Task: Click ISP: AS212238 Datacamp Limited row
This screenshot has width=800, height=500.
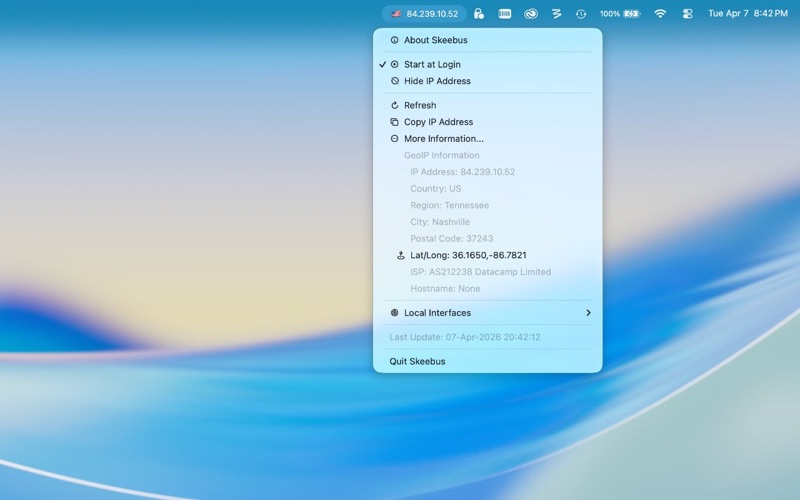Action: click(488, 272)
